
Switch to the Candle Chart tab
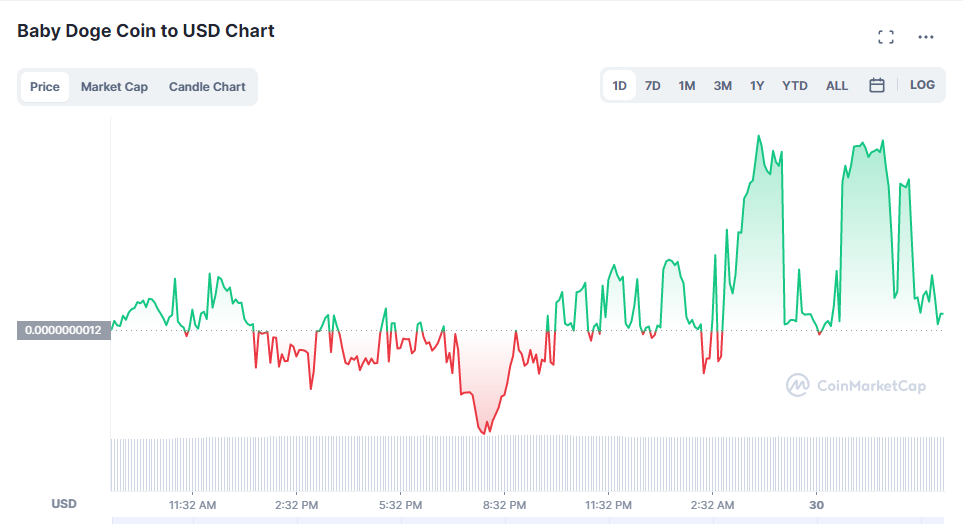click(x=207, y=87)
